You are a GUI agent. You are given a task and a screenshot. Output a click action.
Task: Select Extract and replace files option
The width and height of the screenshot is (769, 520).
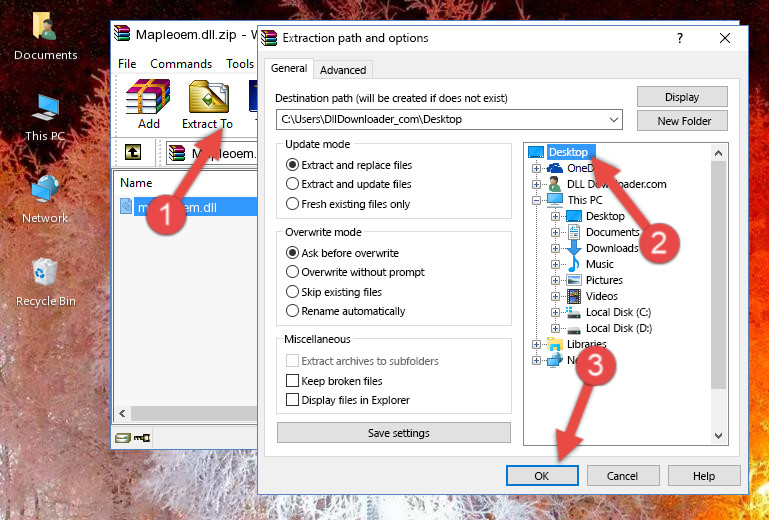point(349,165)
